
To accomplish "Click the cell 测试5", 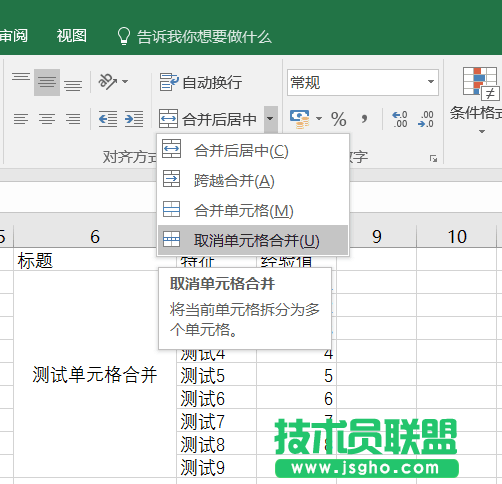I will 216,375.
